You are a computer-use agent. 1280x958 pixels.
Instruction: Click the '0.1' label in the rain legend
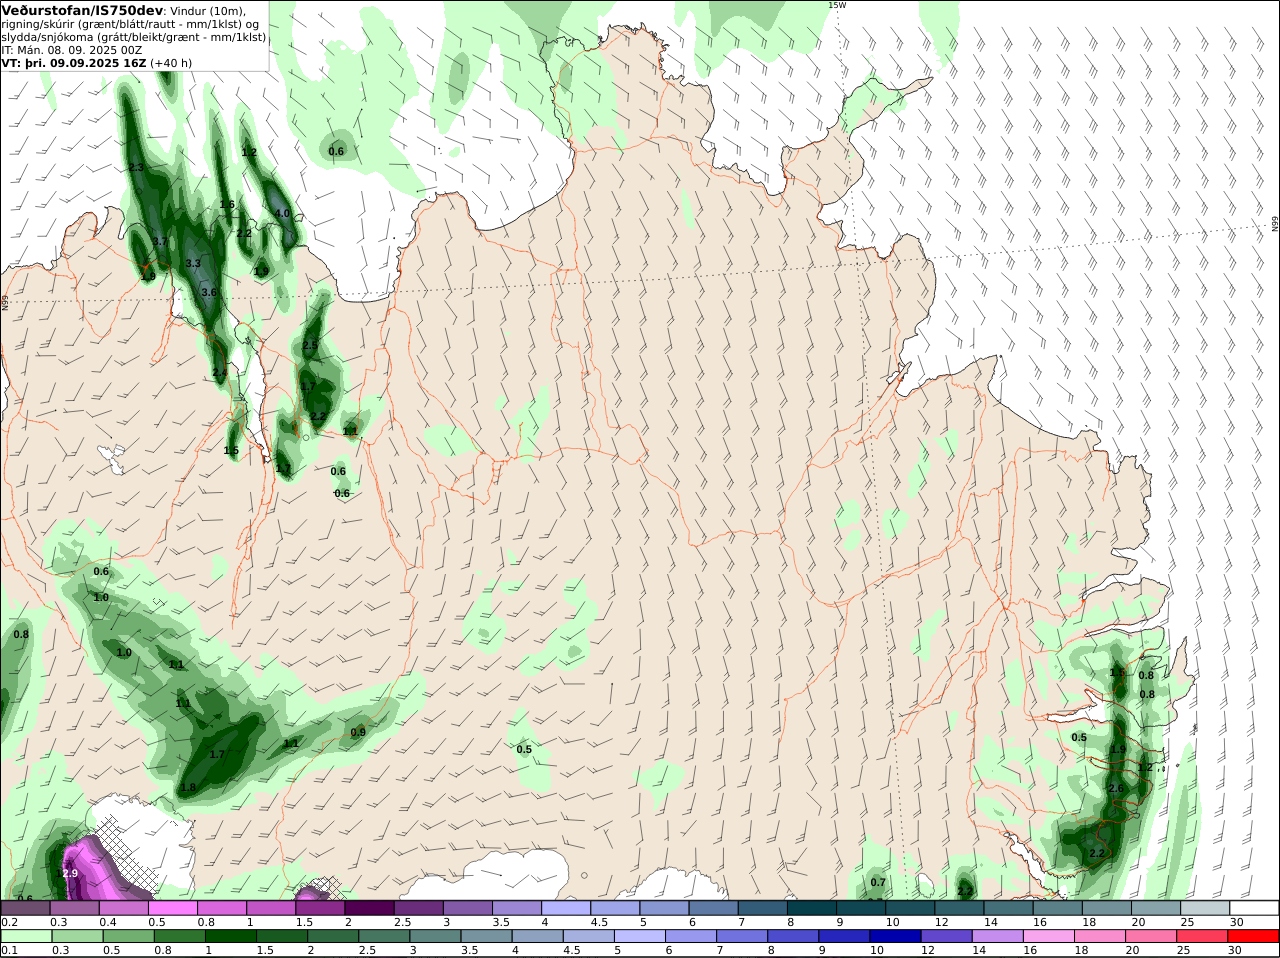click(x=9, y=950)
